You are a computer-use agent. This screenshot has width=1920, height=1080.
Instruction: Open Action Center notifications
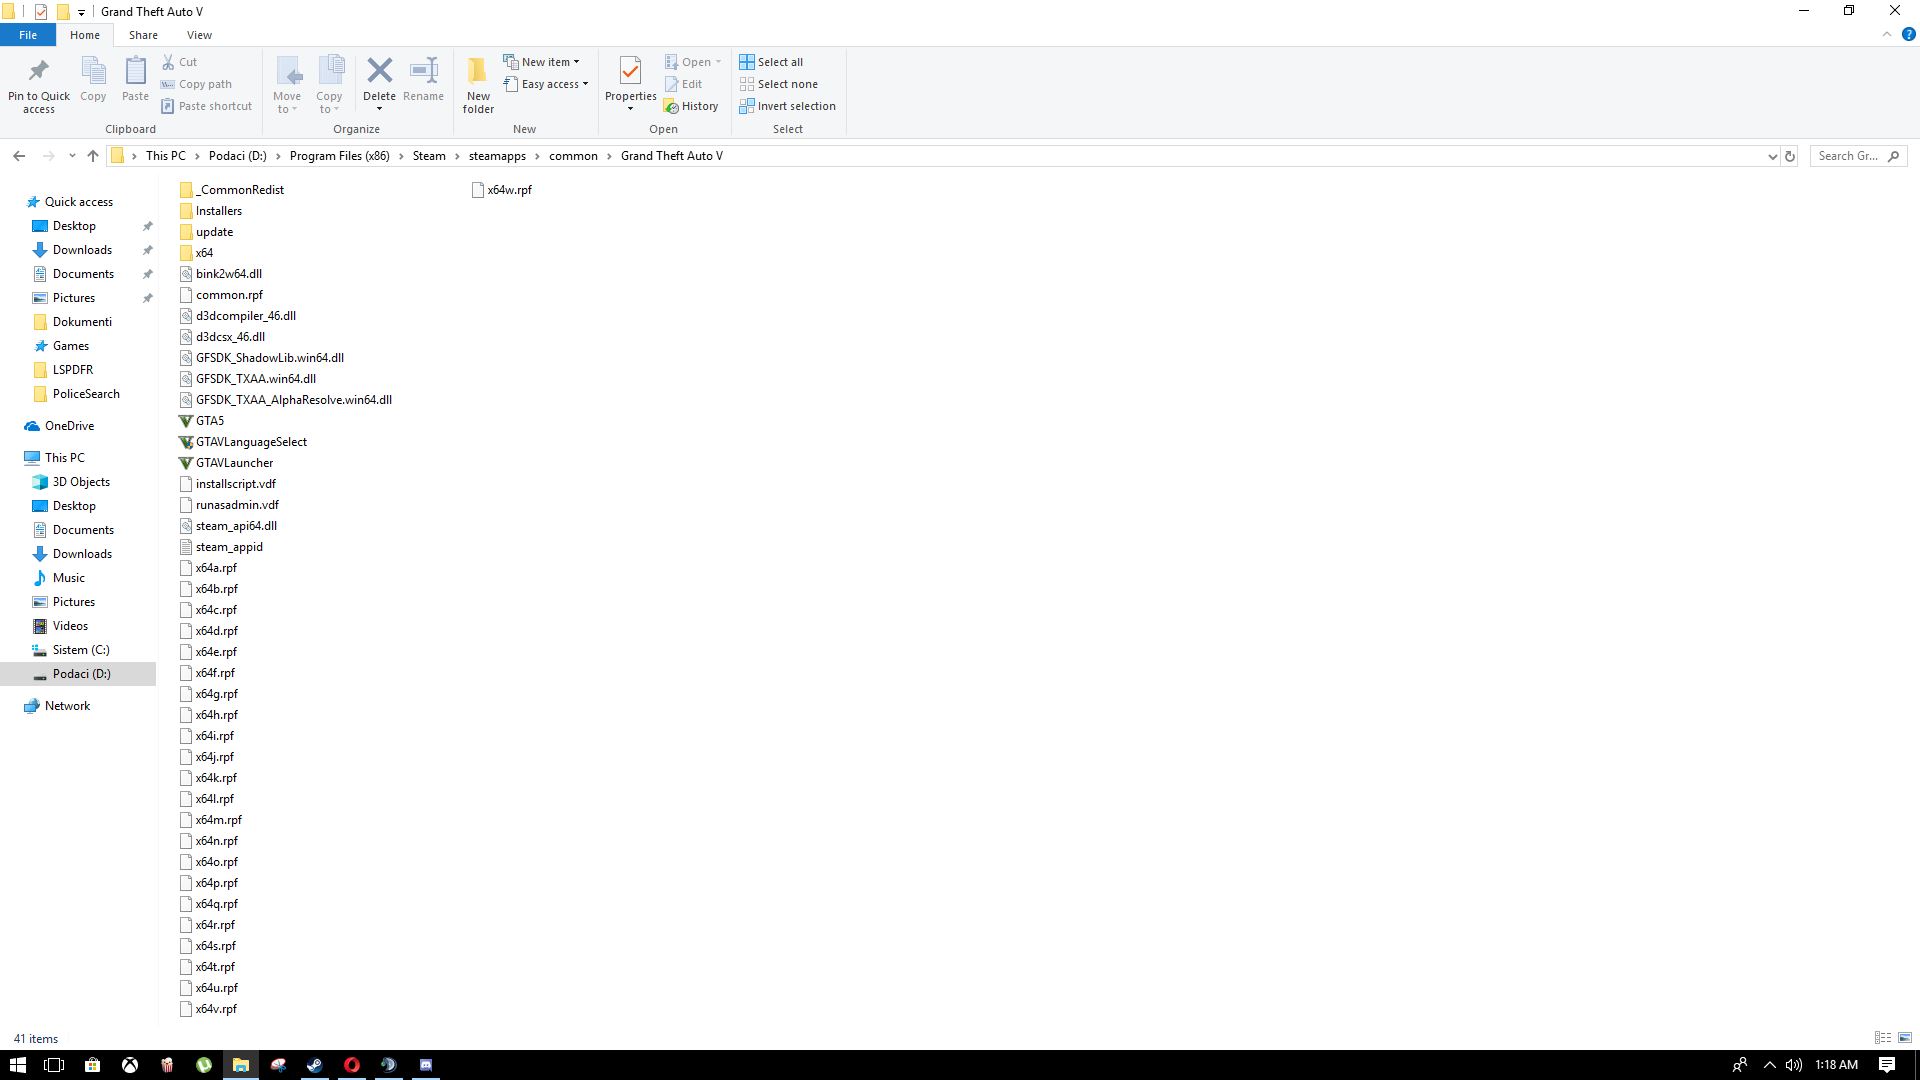pyautogui.click(x=1887, y=1065)
